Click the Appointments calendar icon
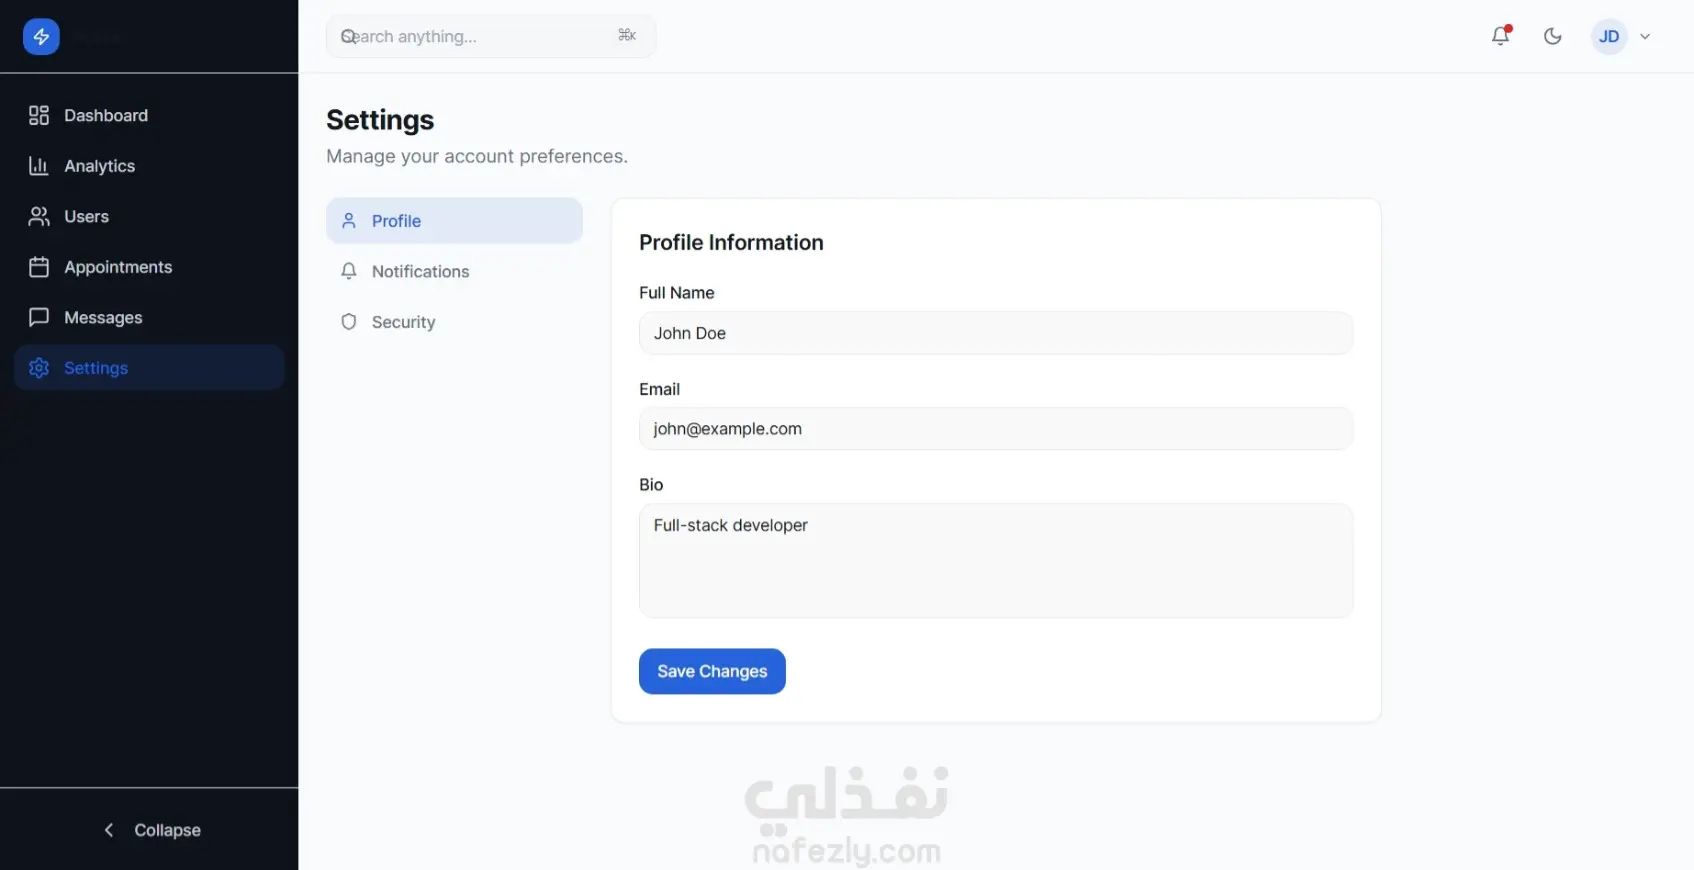This screenshot has width=1694, height=870. [x=39, y=267]
